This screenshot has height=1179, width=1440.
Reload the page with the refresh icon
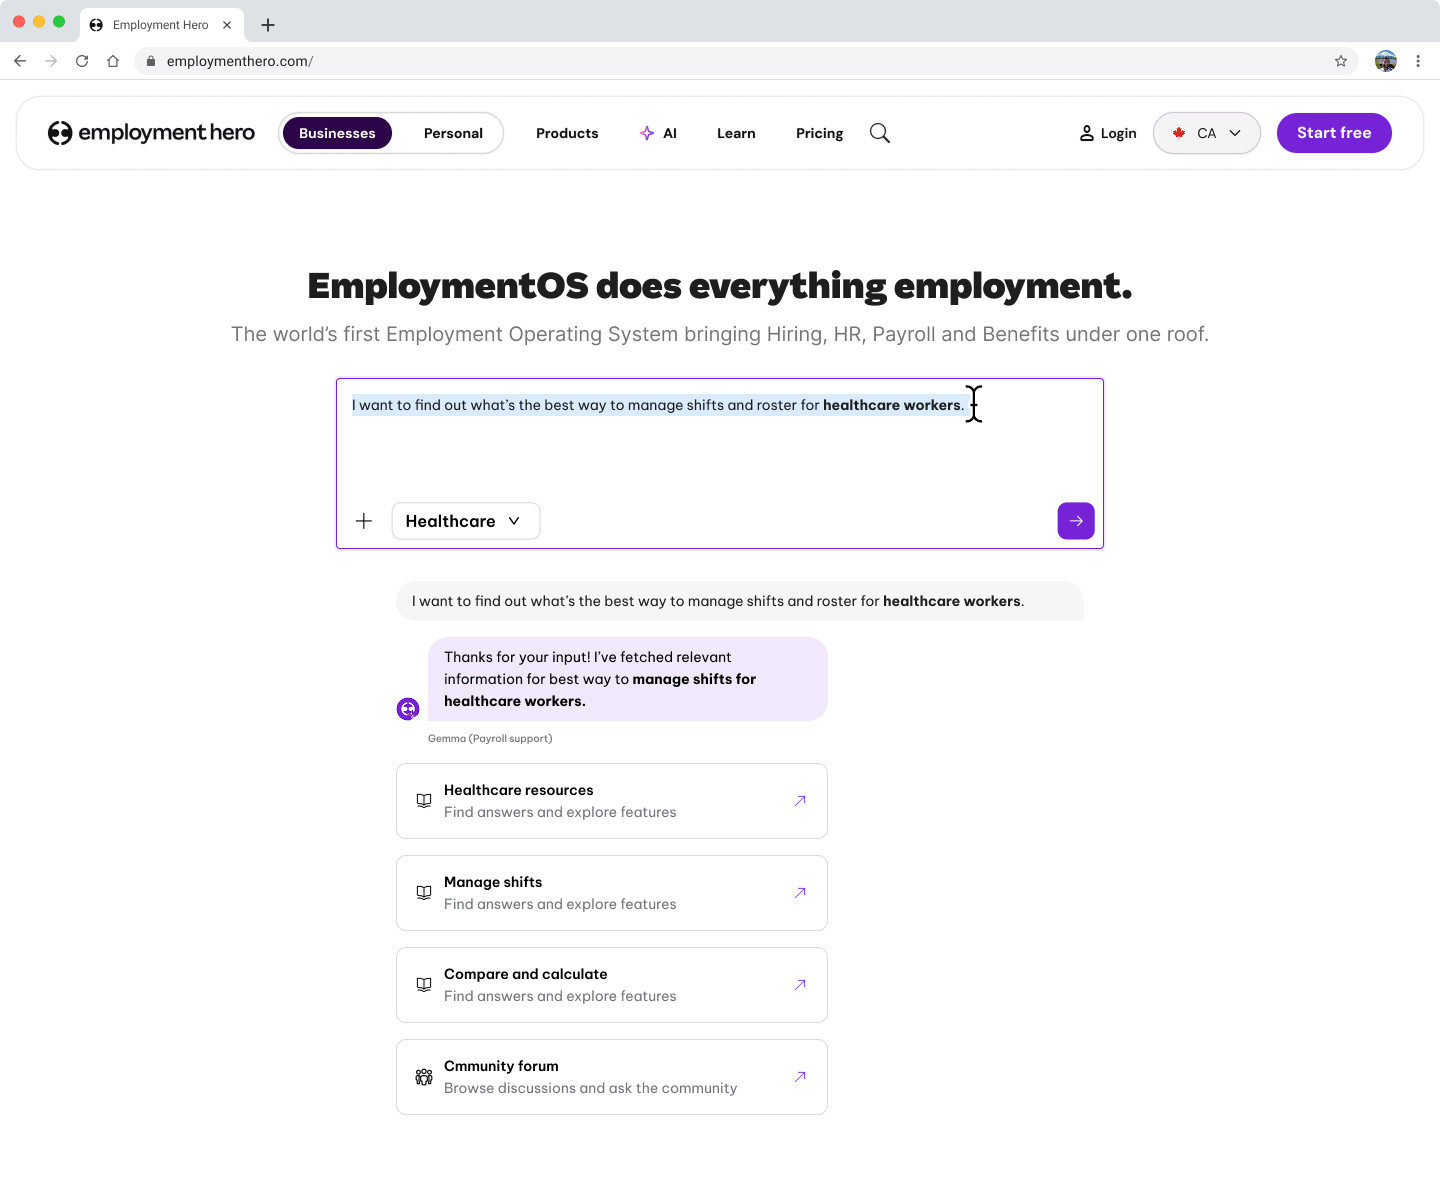[82, 61]
